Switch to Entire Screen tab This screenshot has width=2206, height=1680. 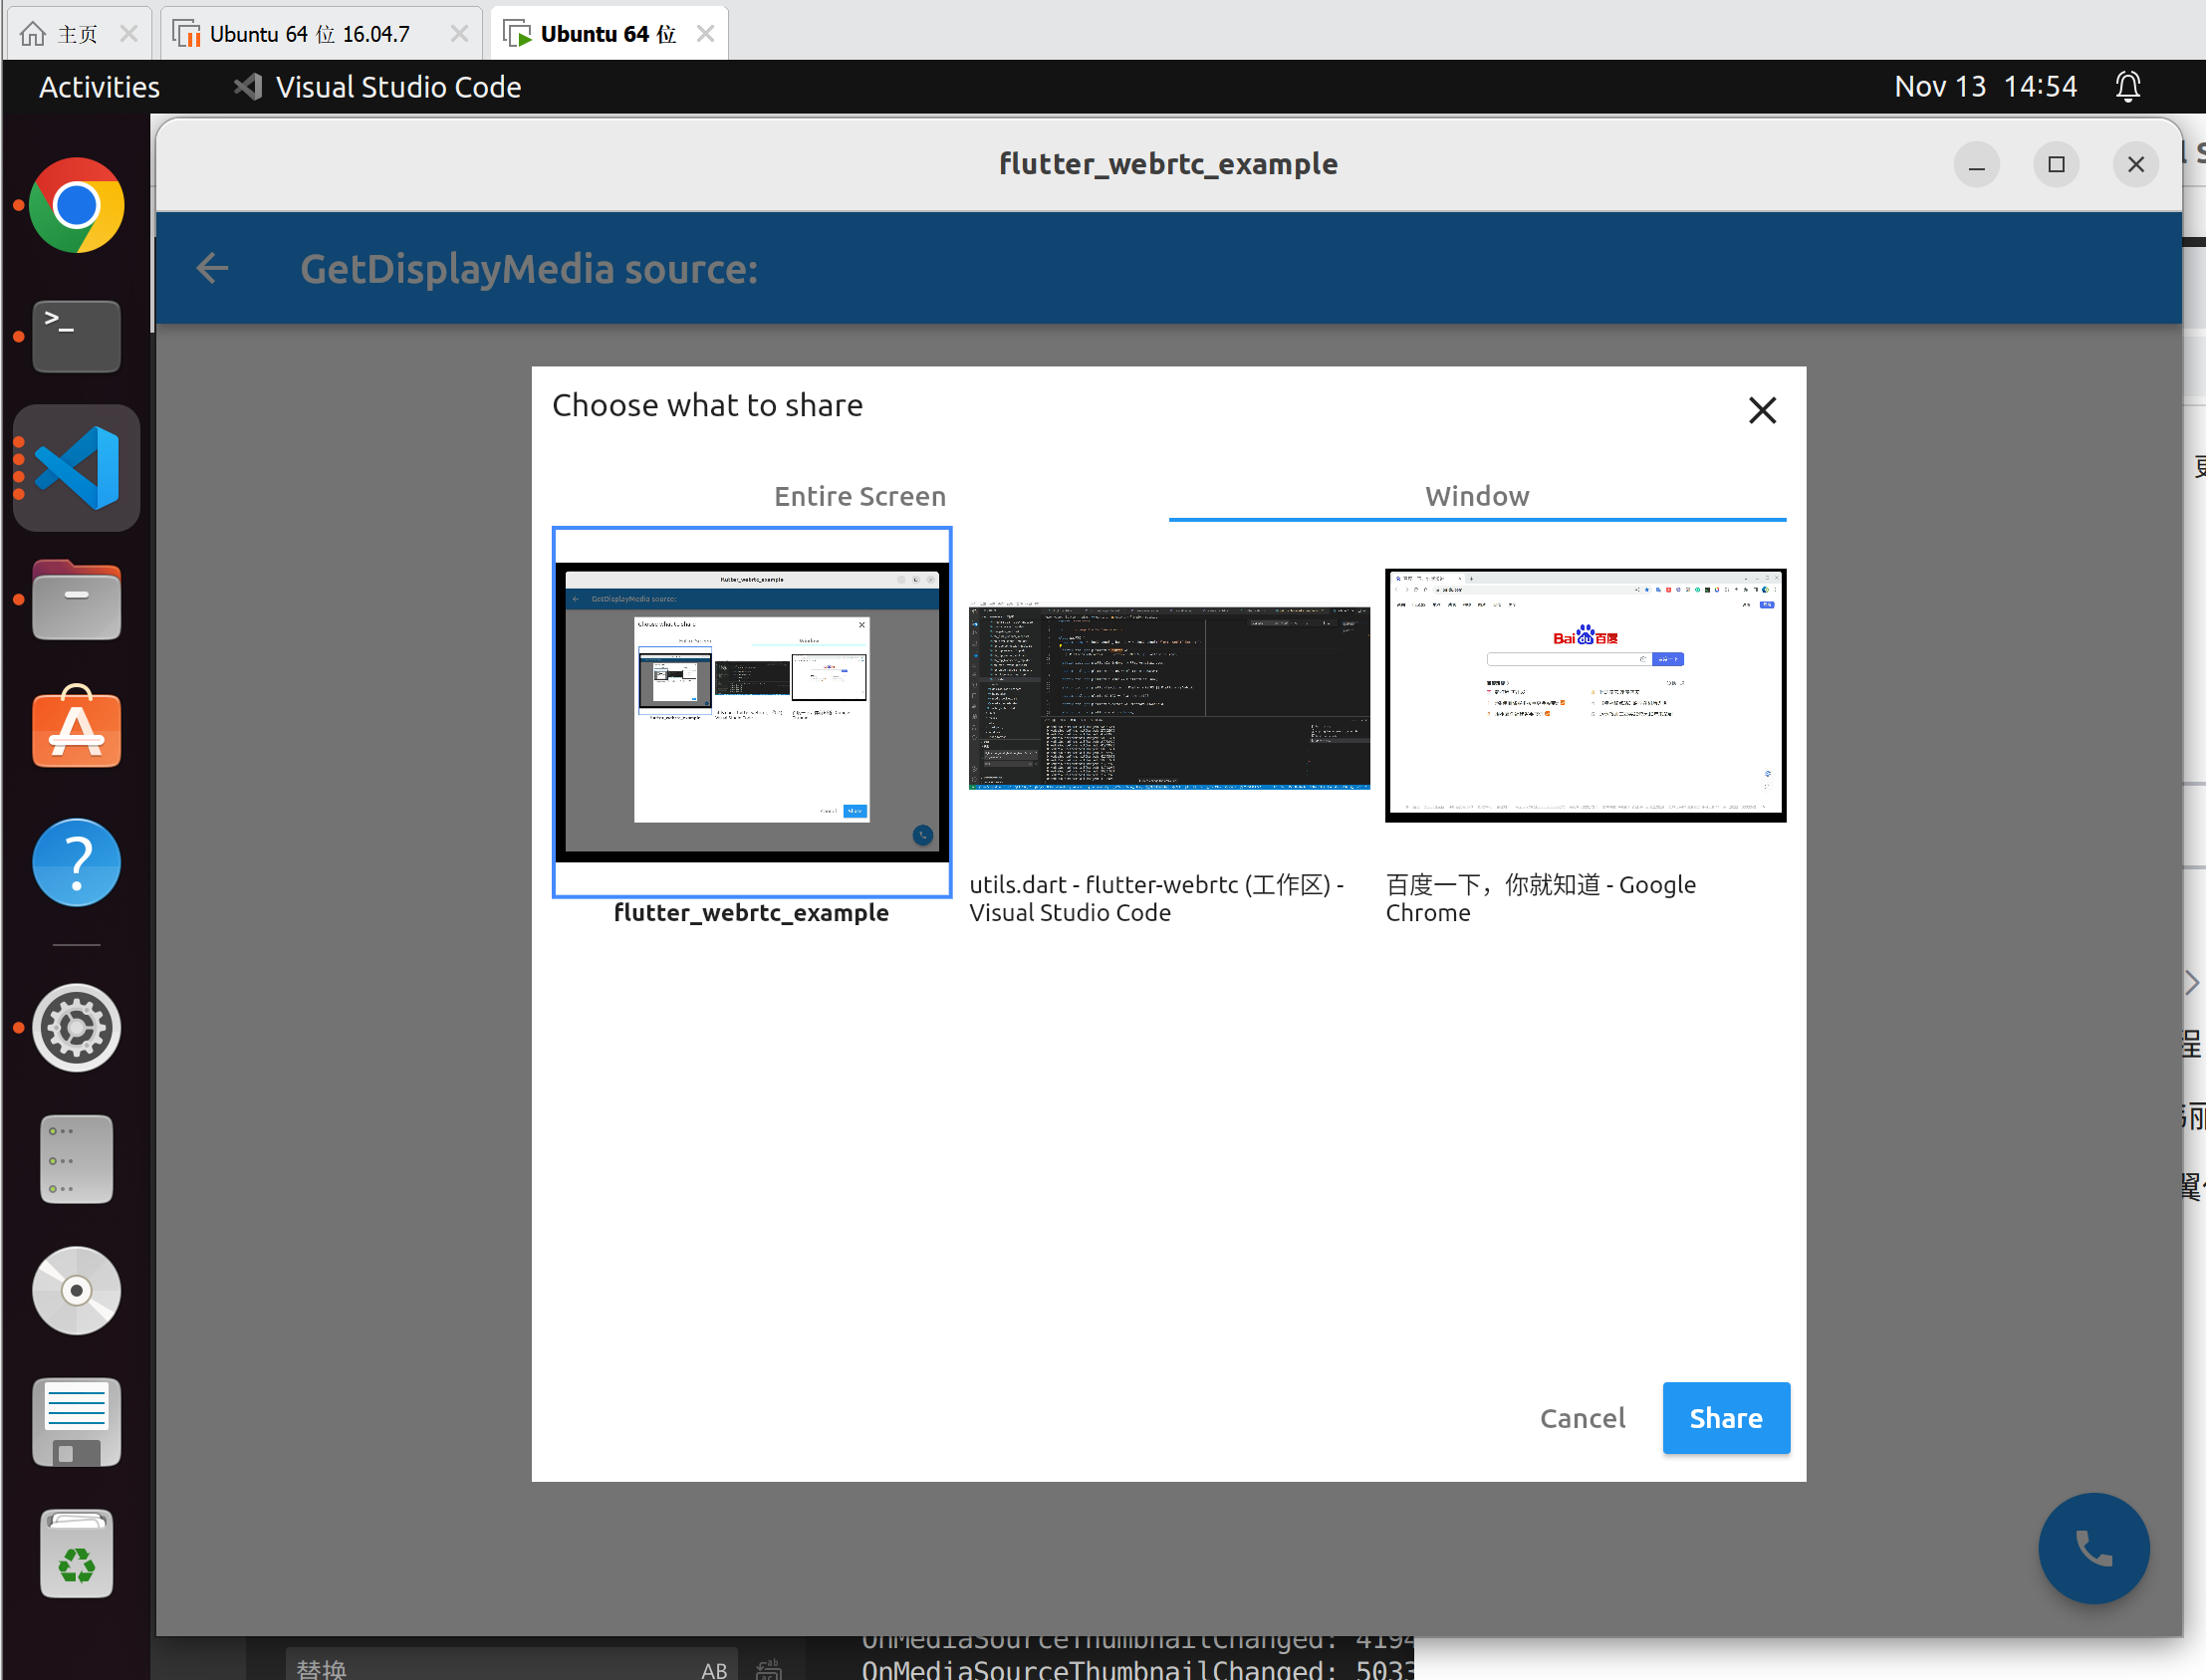(x=859, y=496)
